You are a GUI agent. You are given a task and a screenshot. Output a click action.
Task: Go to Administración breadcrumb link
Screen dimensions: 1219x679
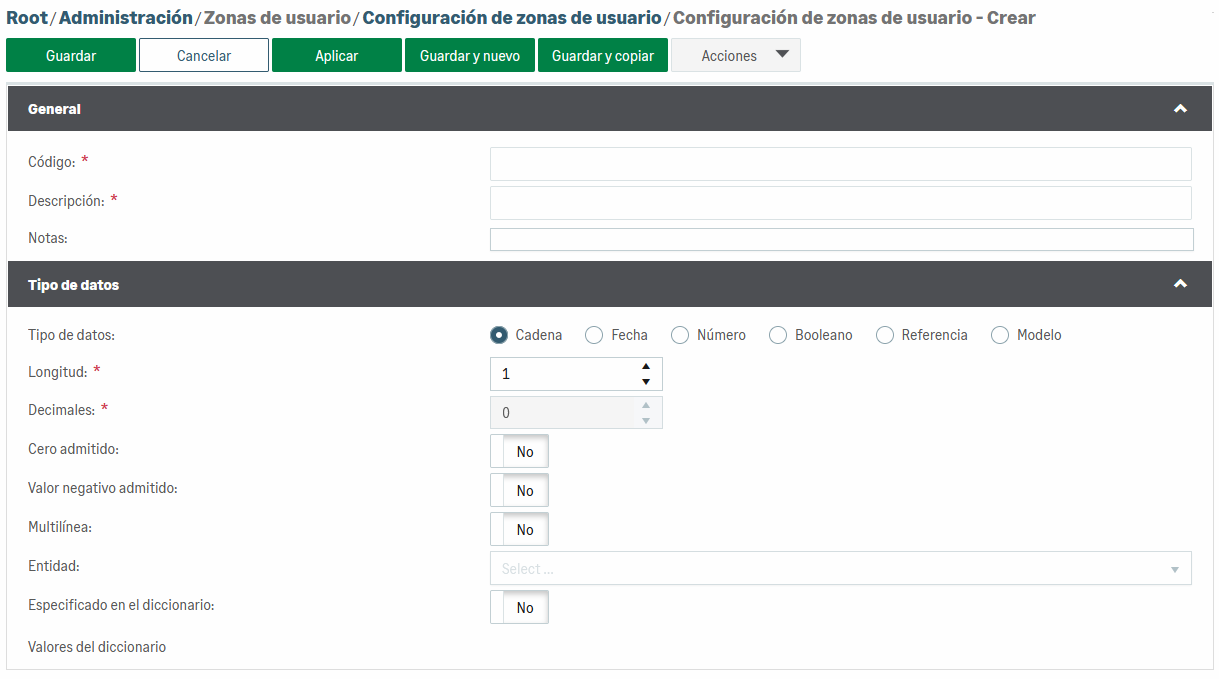[x=126, y=18]
